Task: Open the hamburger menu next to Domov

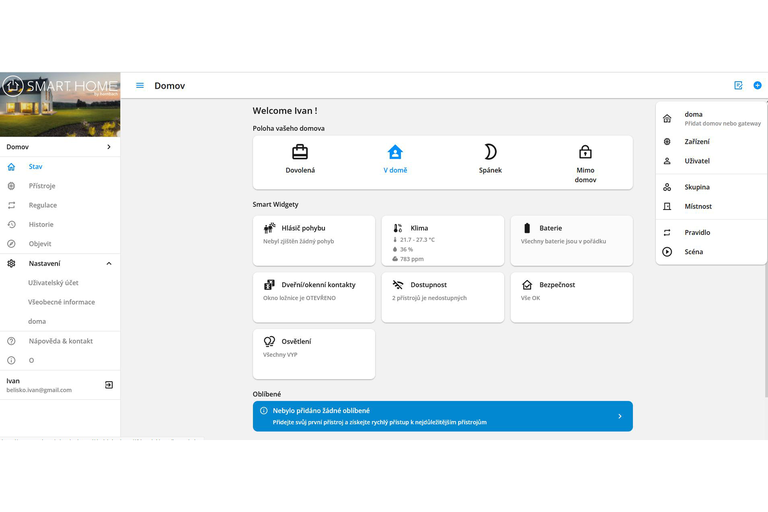Action: 140,86
